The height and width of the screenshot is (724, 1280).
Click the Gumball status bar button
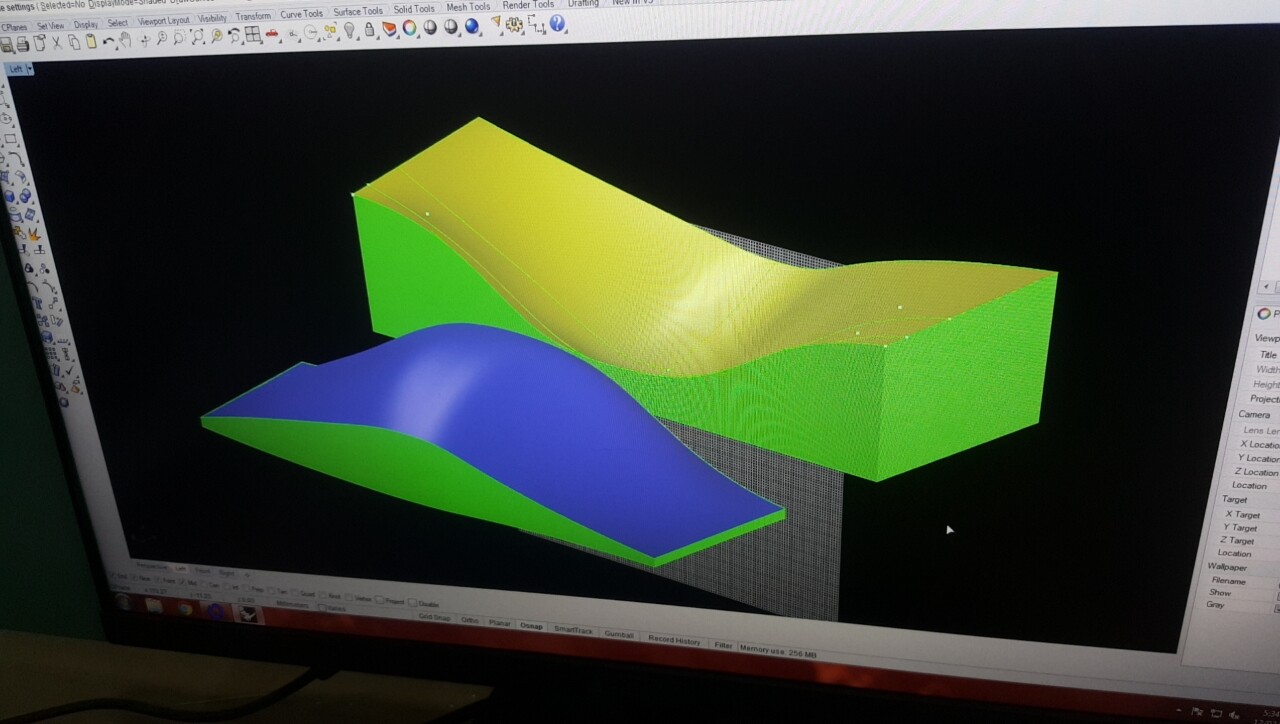[620, 634]
